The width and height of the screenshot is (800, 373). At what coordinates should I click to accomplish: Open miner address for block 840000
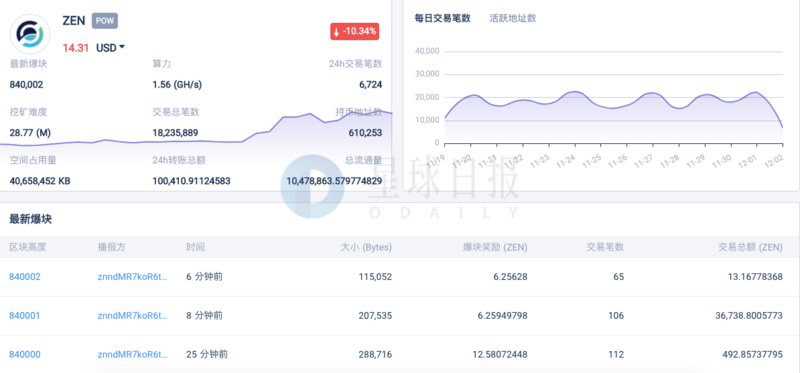tap(133, 354)
